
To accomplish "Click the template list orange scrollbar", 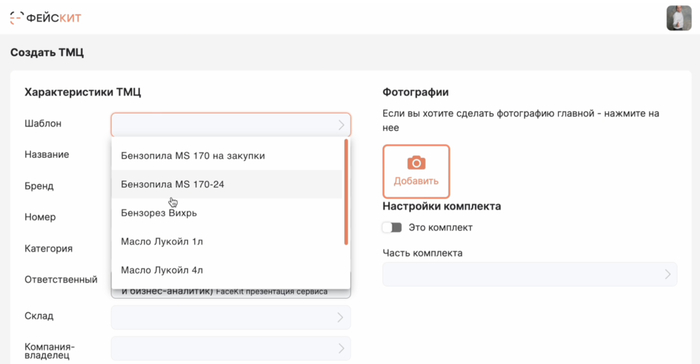I will click(x=346, y=192).
